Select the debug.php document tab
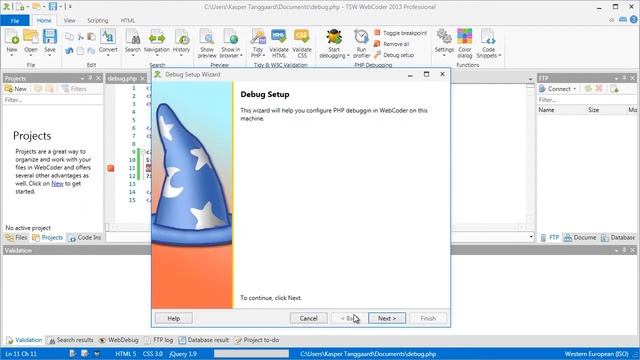This screenshot has width=640, height=360. (x=122, y=78)
